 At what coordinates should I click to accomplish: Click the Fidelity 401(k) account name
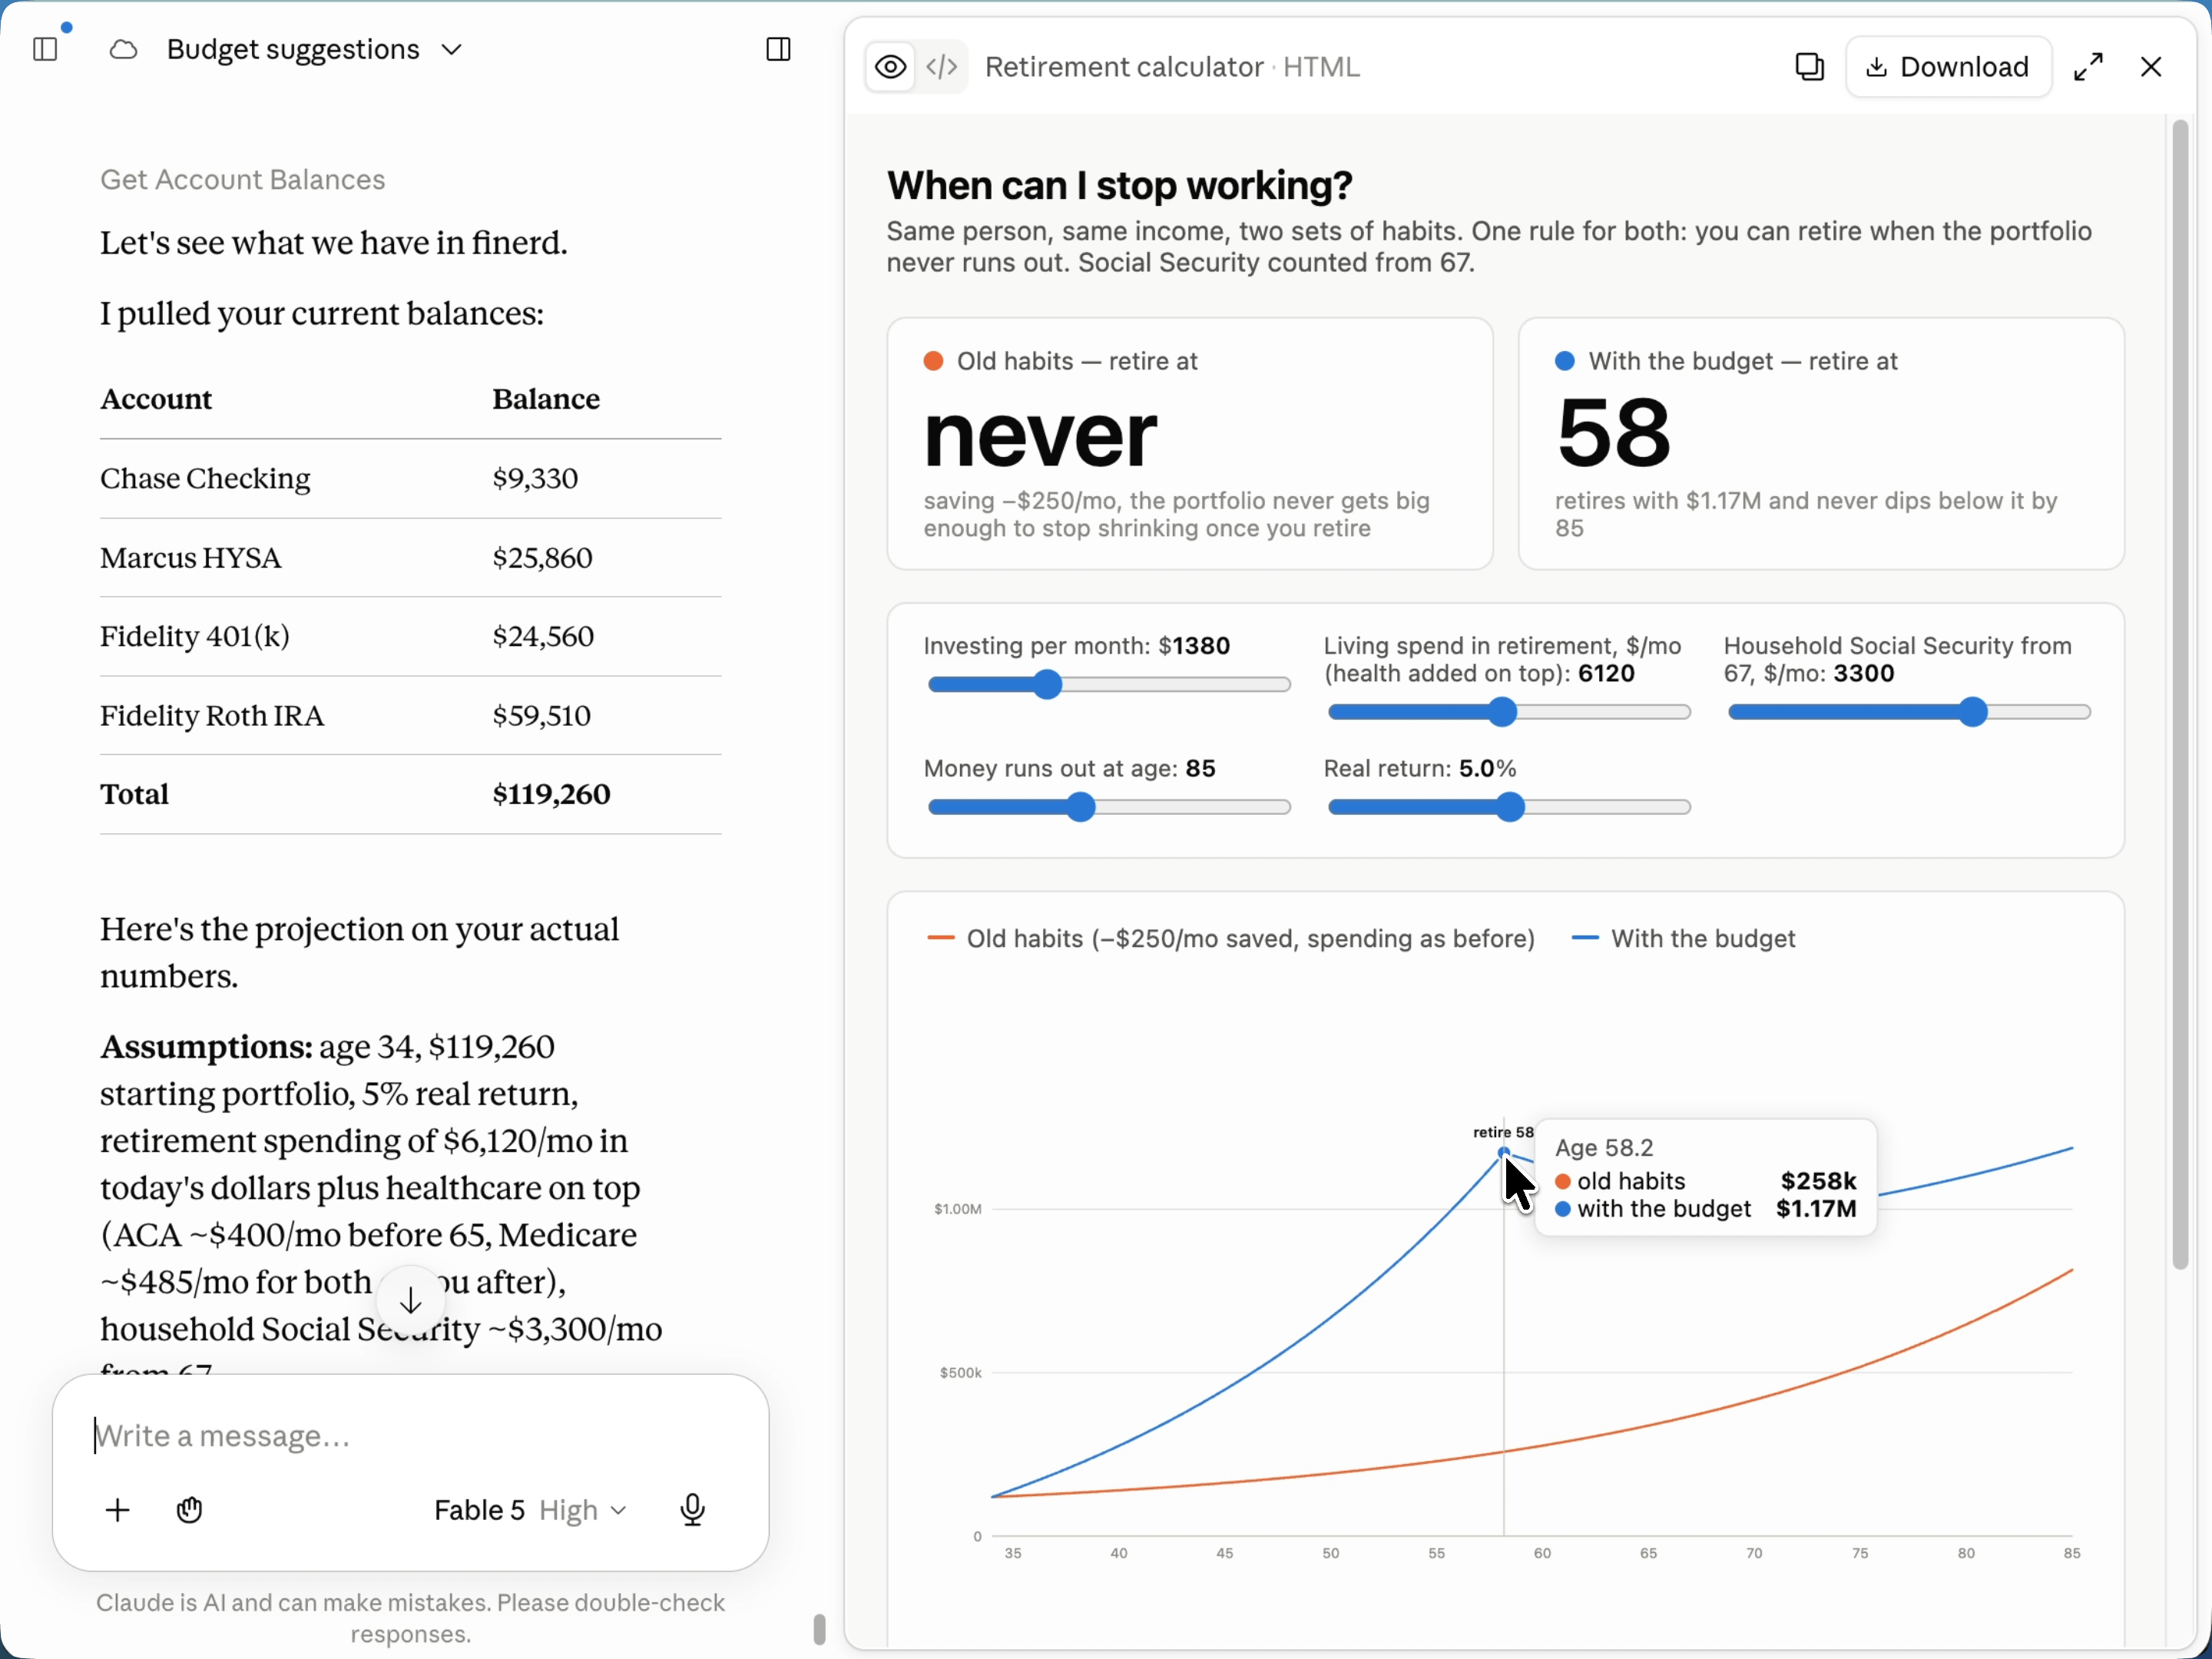click(x=195, y=636)
